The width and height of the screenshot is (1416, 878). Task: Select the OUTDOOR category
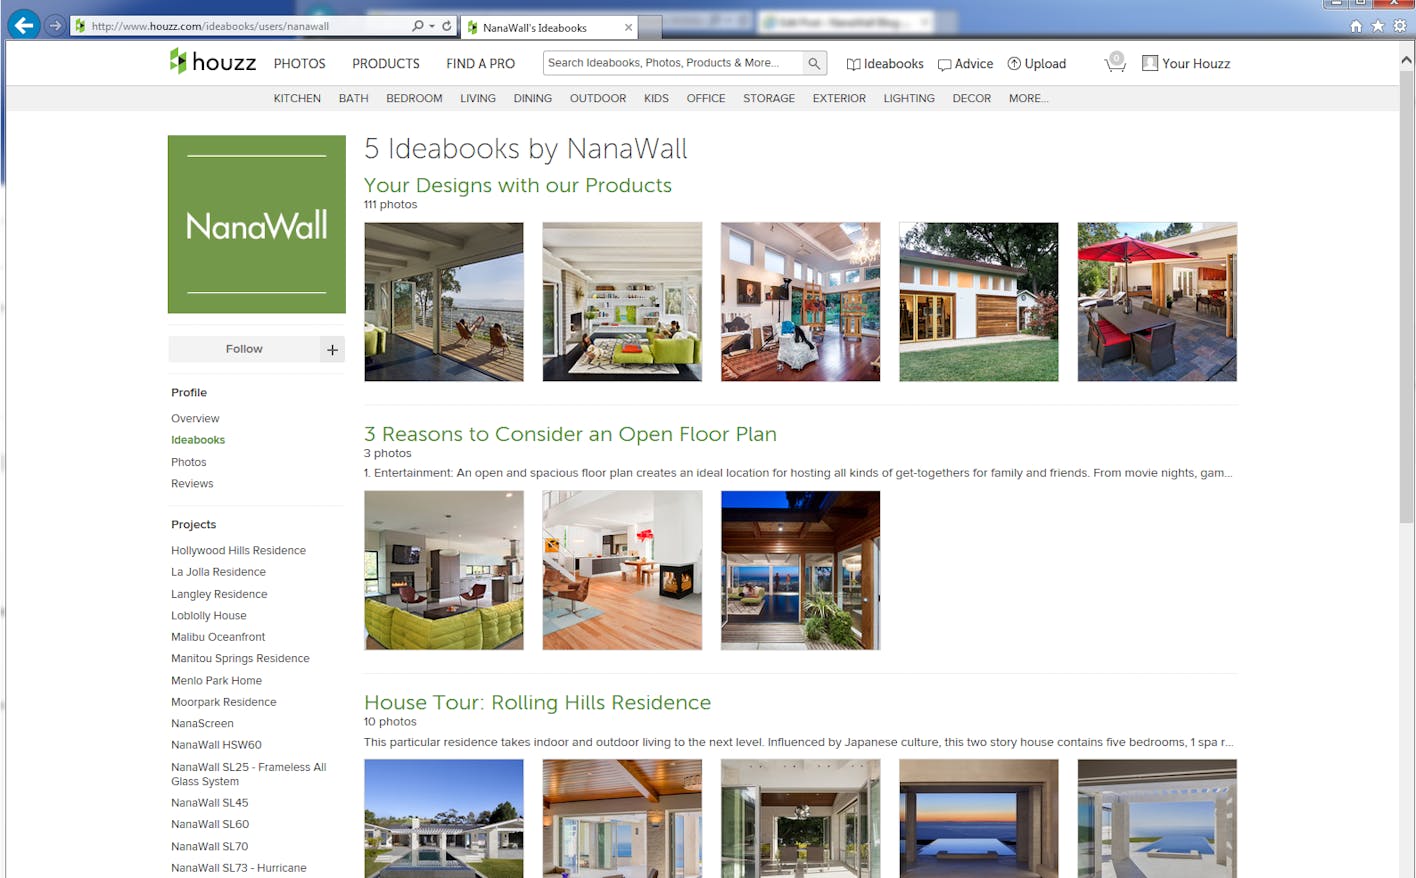[x=598, y=98]
